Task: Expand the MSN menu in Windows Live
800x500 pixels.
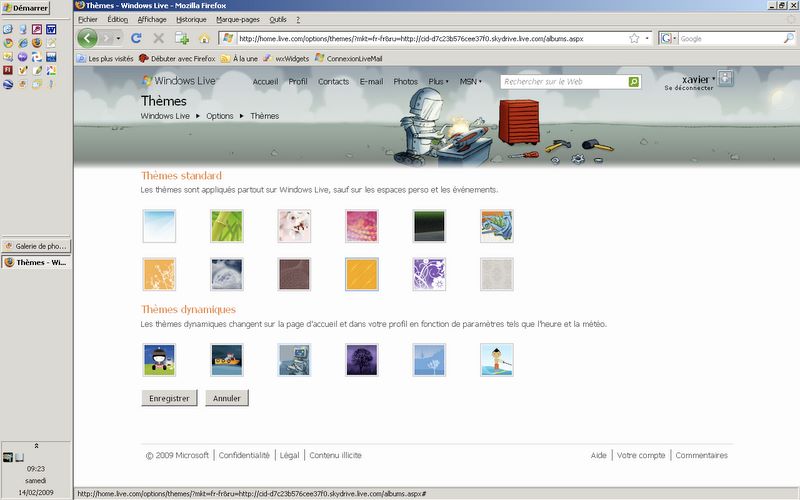Action: click(470, 82)
